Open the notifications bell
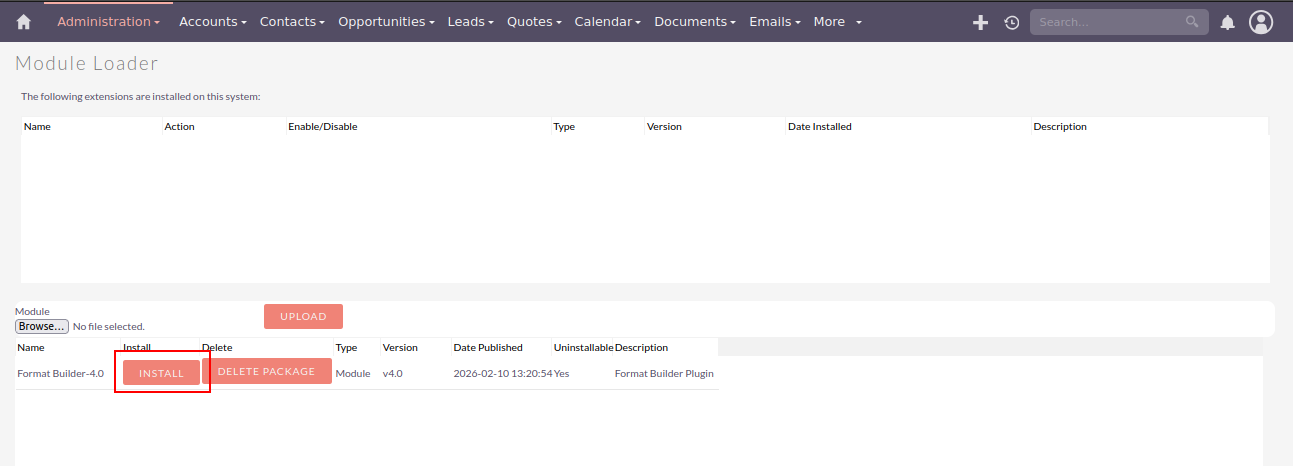This screenshot has height=466, width=1293. [x=1227, y=22]
